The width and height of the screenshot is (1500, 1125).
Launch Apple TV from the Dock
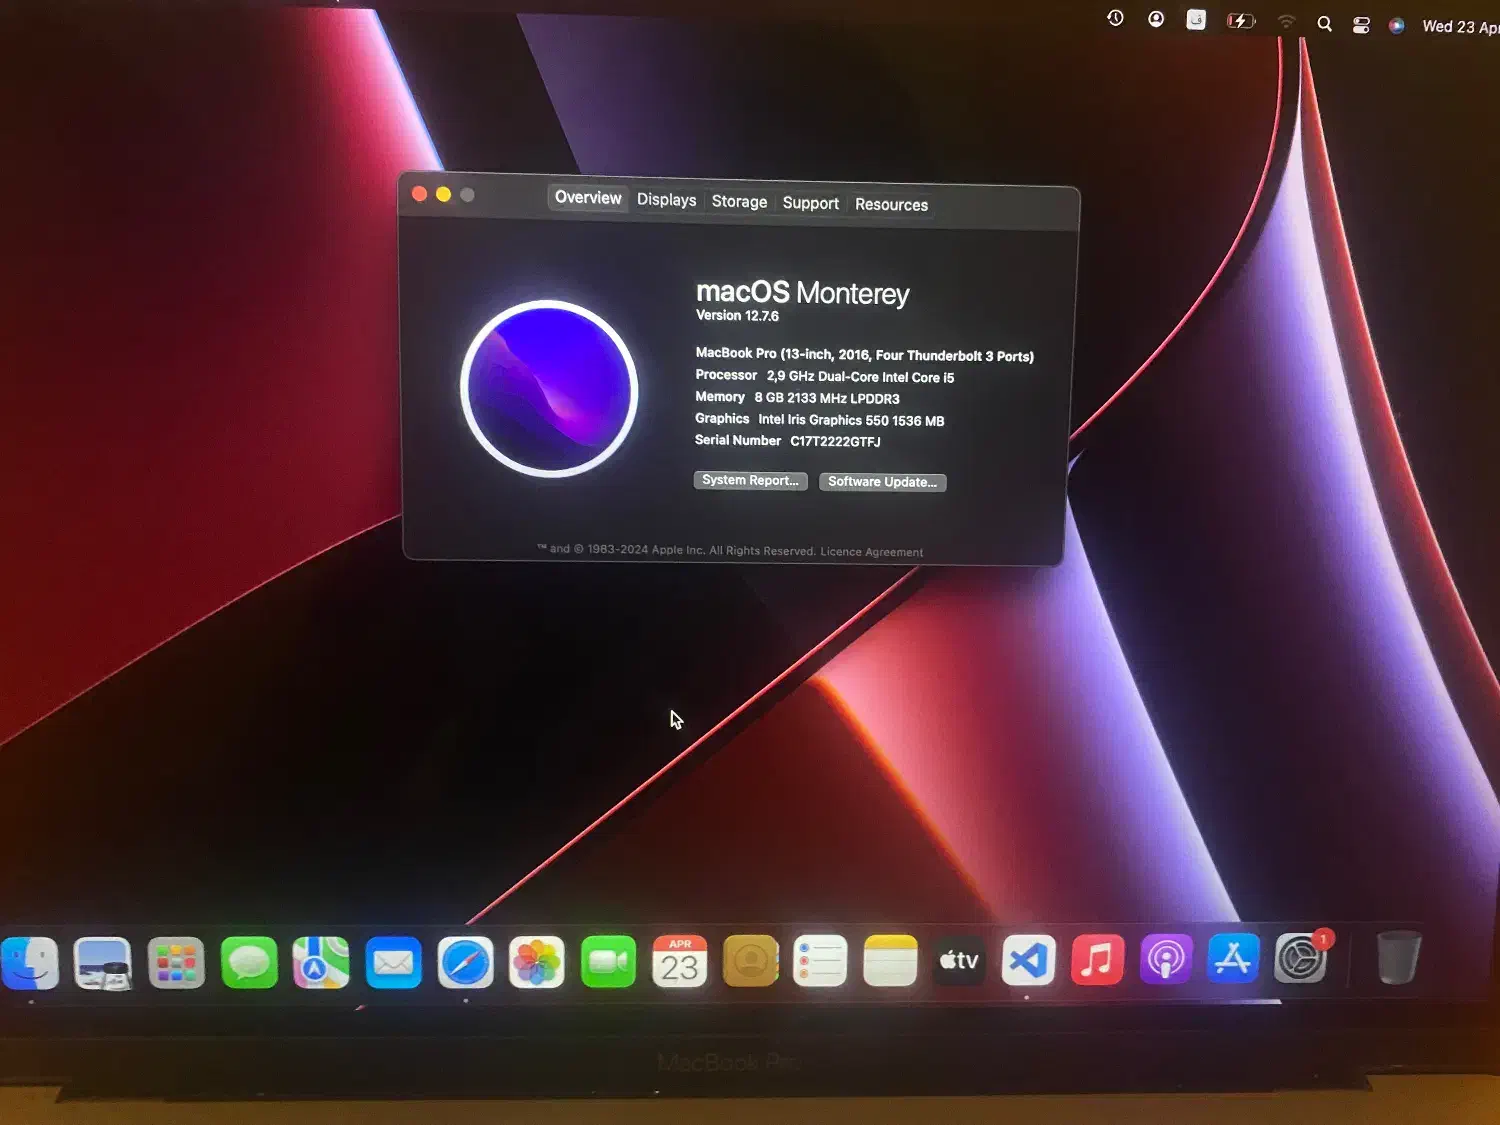point(959,960)
